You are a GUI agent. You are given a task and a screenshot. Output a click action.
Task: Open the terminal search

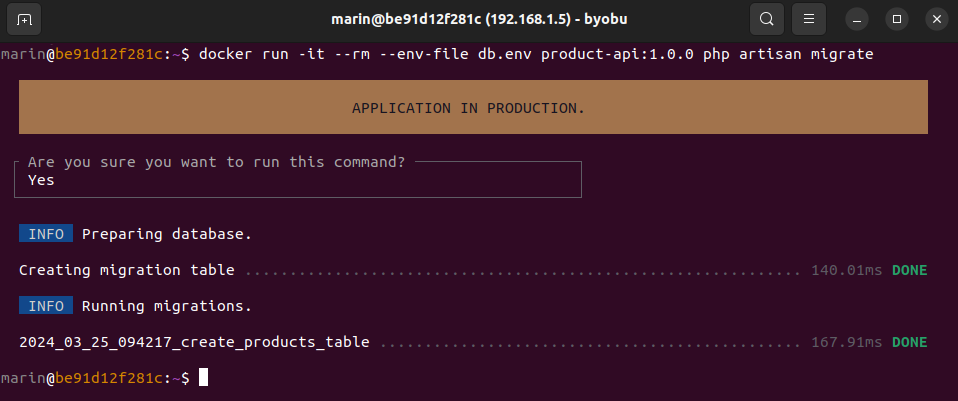click(767, 20)
